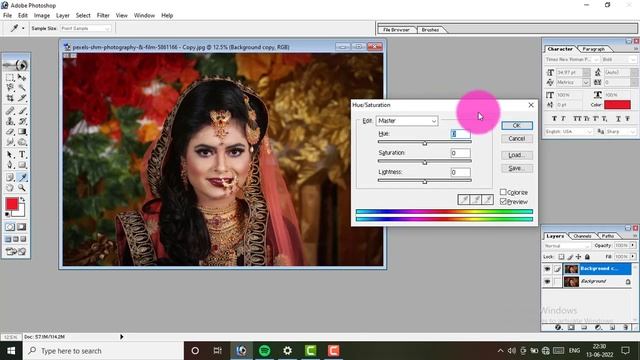Select the History Brush tool
This screenshot has height=360, width=640.
click(x=22, y=121)
